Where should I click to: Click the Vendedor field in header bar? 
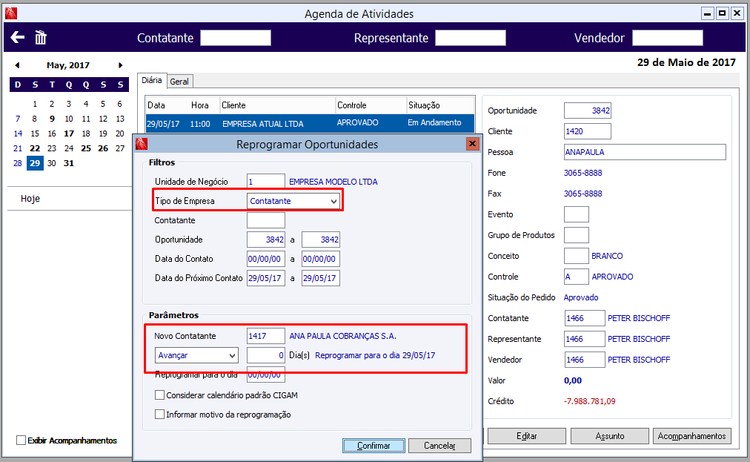point(667,38)
